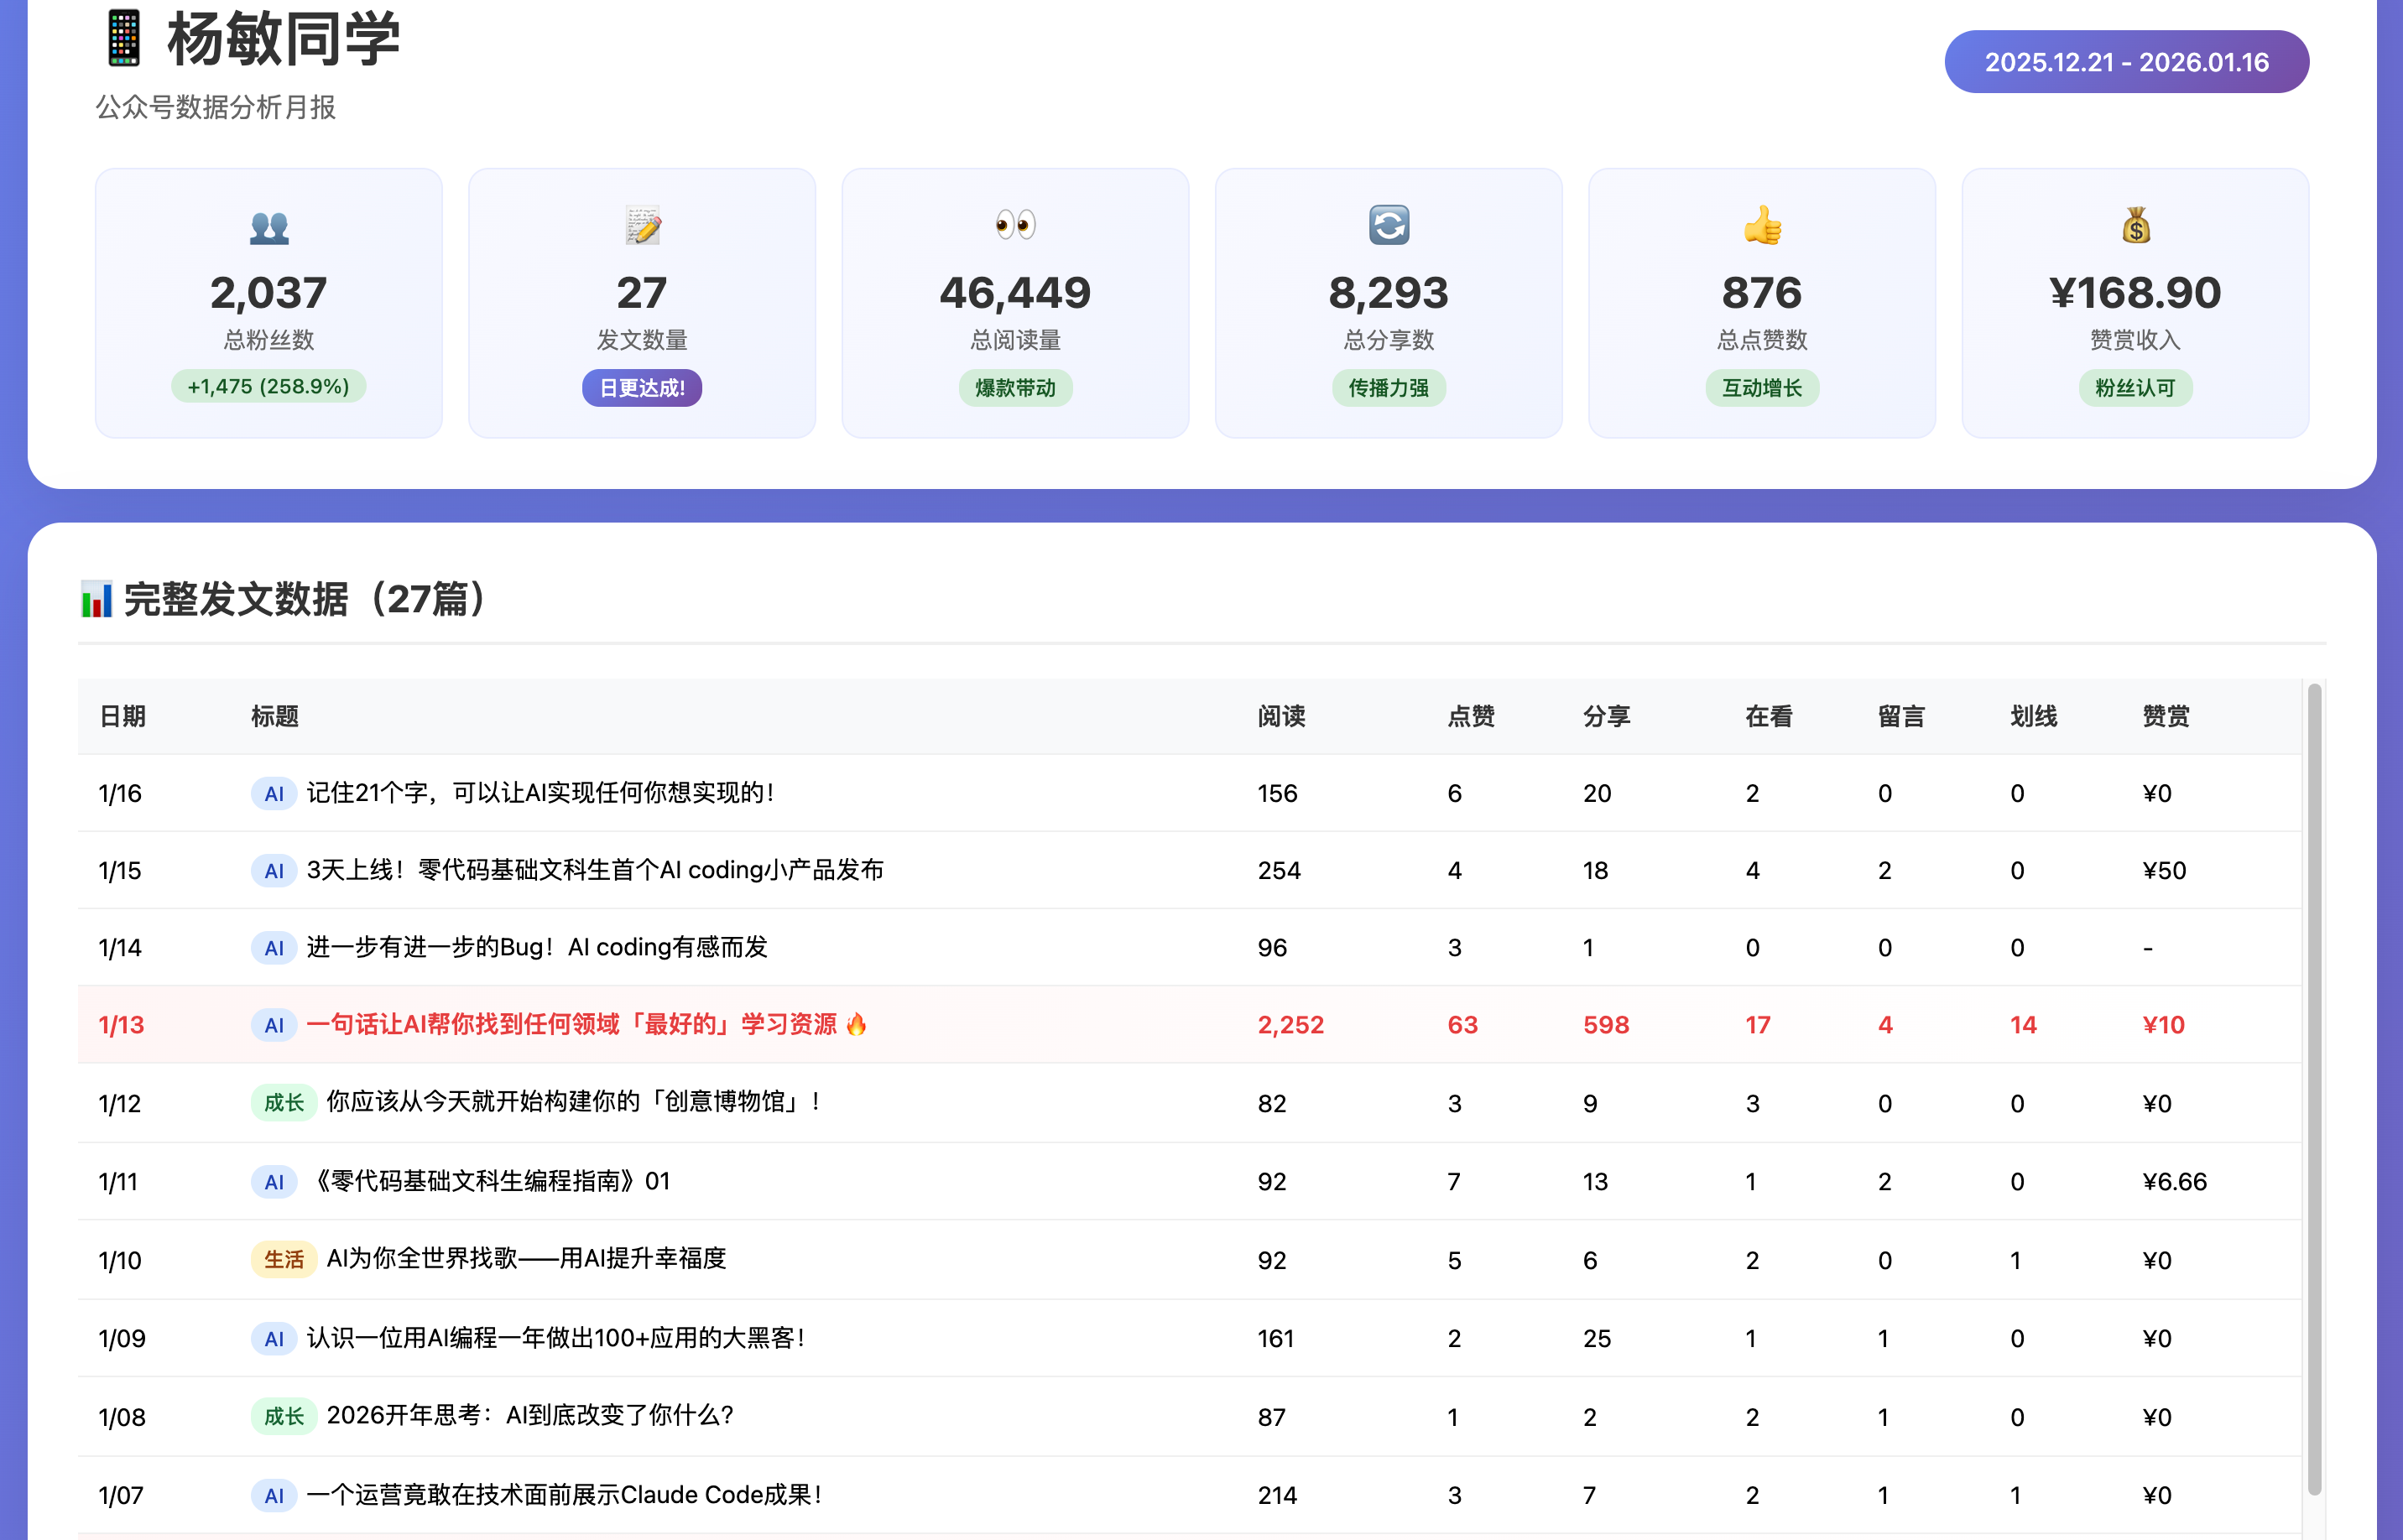Click the date range pill 2025.12.21 - 2026.01.16

(2126, 62)
